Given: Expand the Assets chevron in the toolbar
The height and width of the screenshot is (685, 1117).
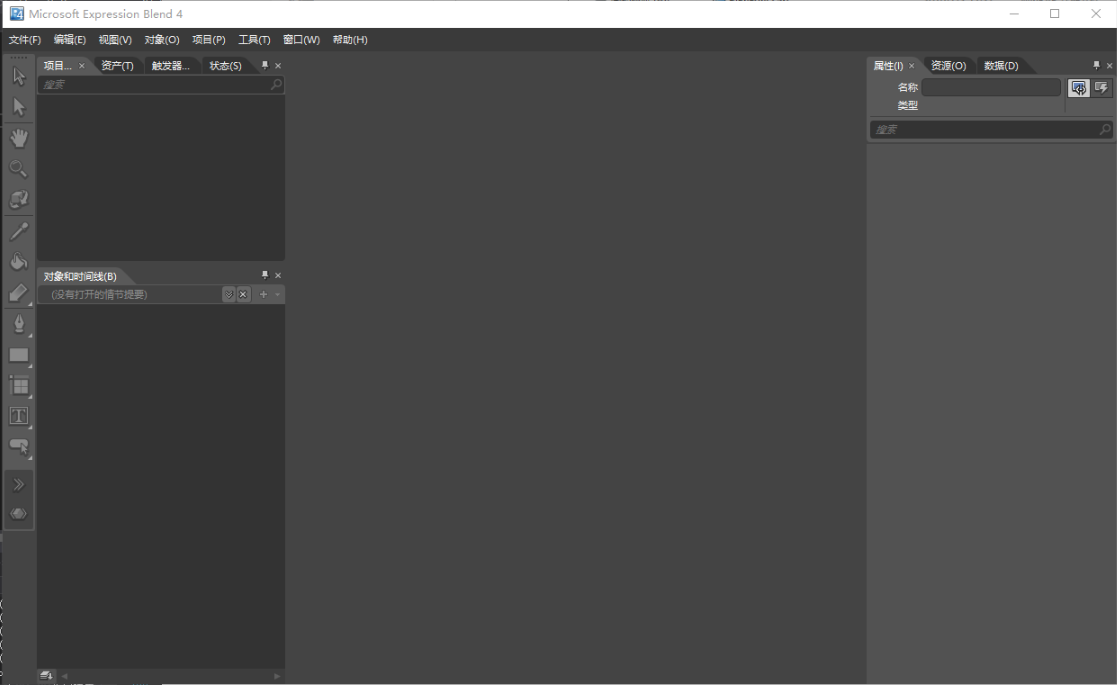Looking at the screenshot, I should (18, 483).
